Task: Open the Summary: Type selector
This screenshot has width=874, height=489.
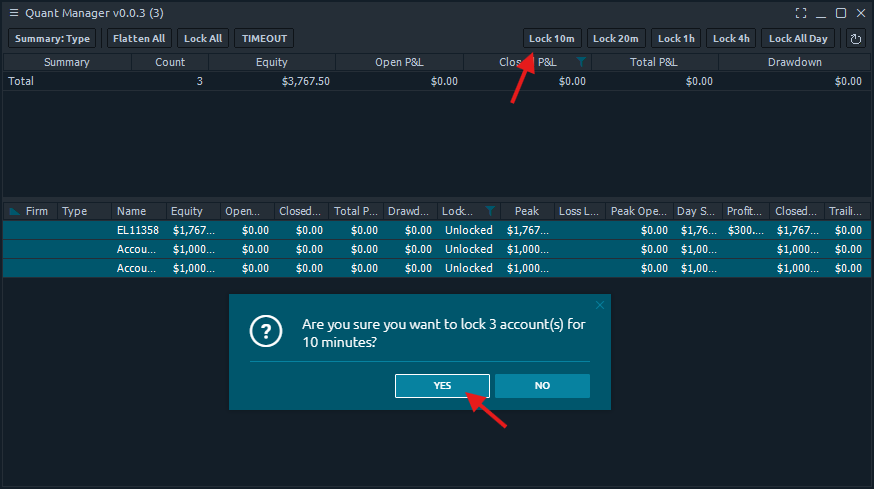Action: pyautogui.click(x=52, y=39)
